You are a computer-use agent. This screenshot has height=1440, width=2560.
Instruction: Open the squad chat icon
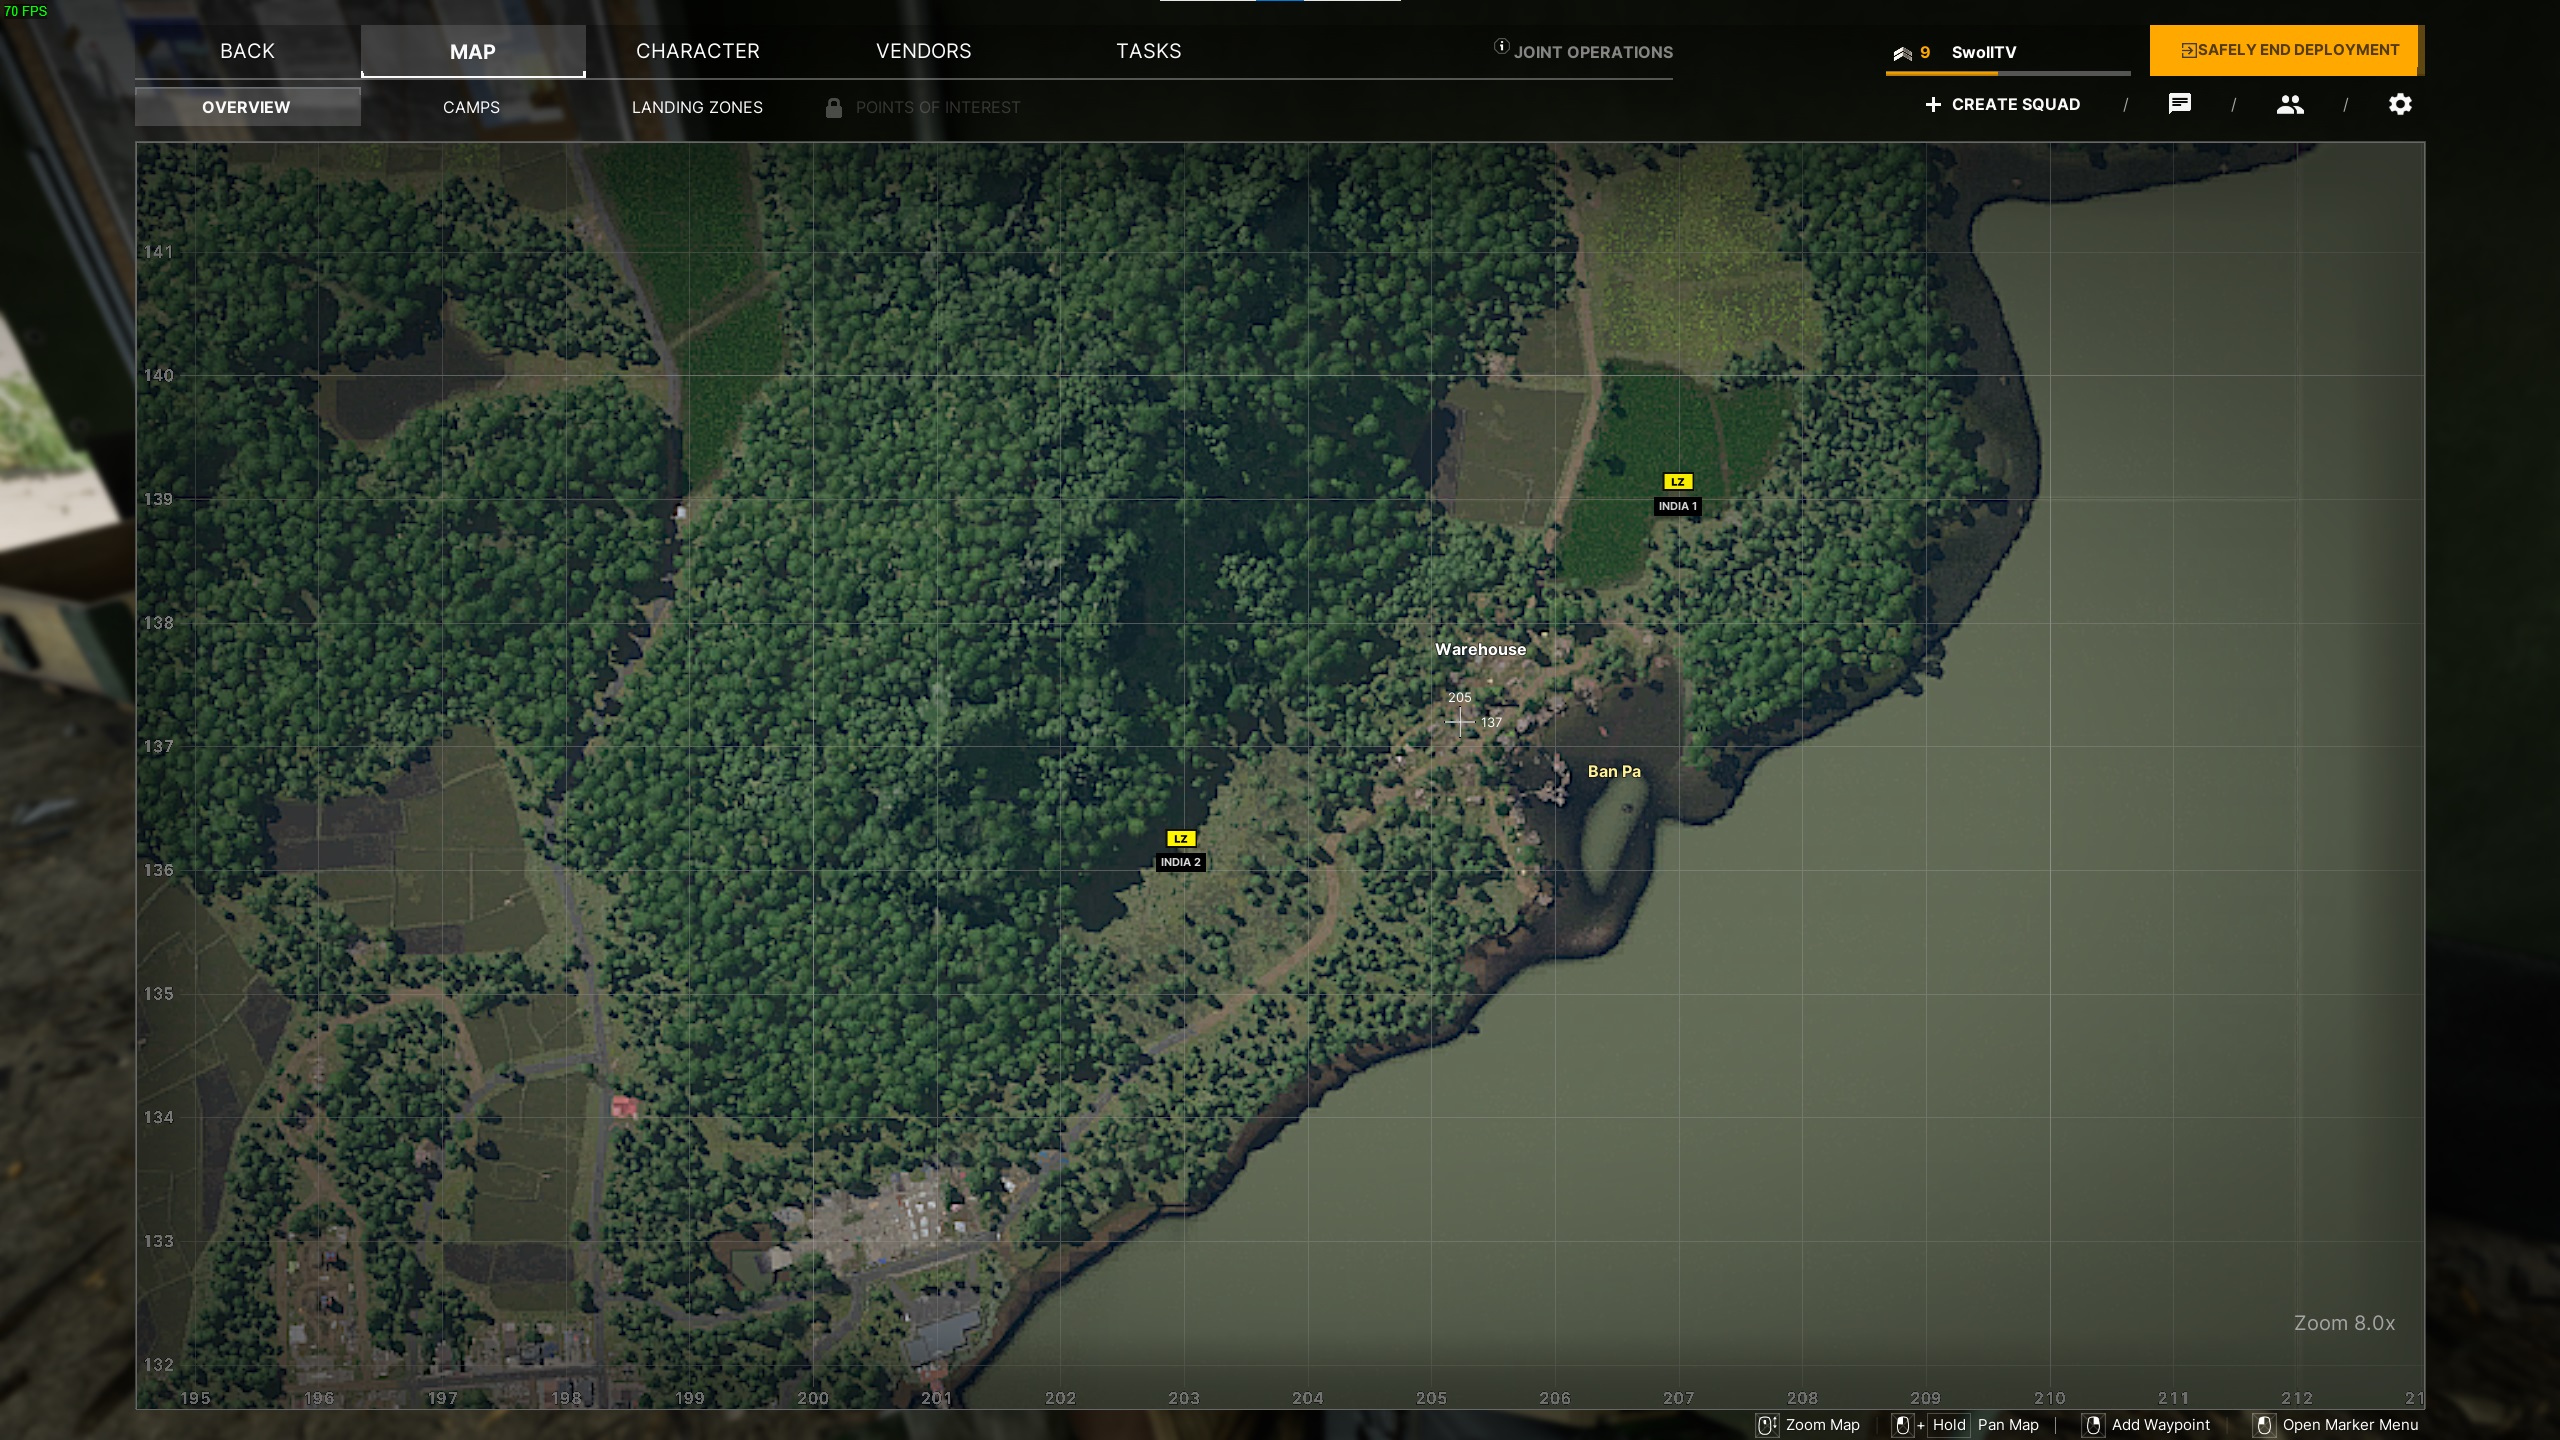pyautogui.click(x=2179, y=104)
